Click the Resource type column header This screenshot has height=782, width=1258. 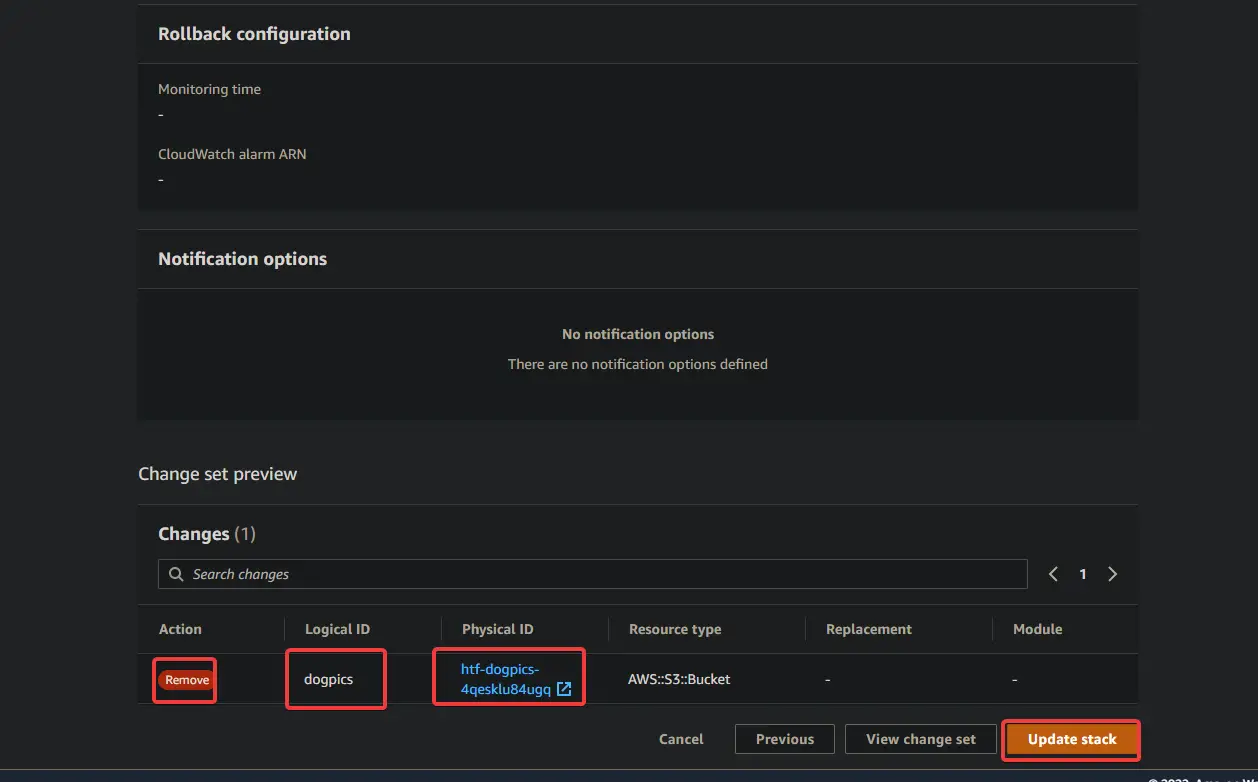pos(675,629)
